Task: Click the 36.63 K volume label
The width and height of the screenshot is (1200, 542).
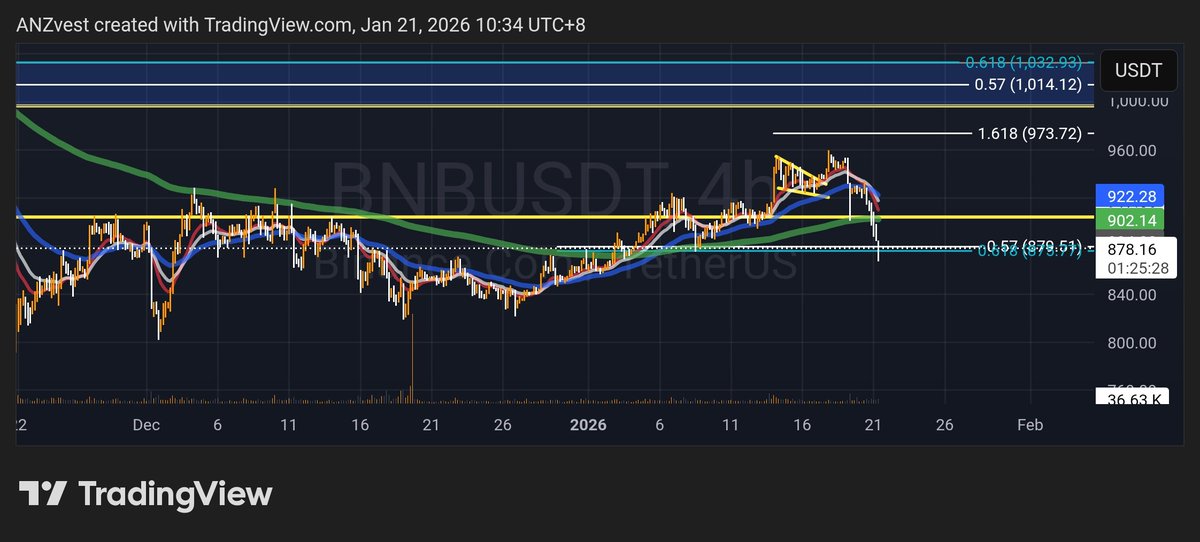Action: pyautogui.click(x=1133, y=399)
